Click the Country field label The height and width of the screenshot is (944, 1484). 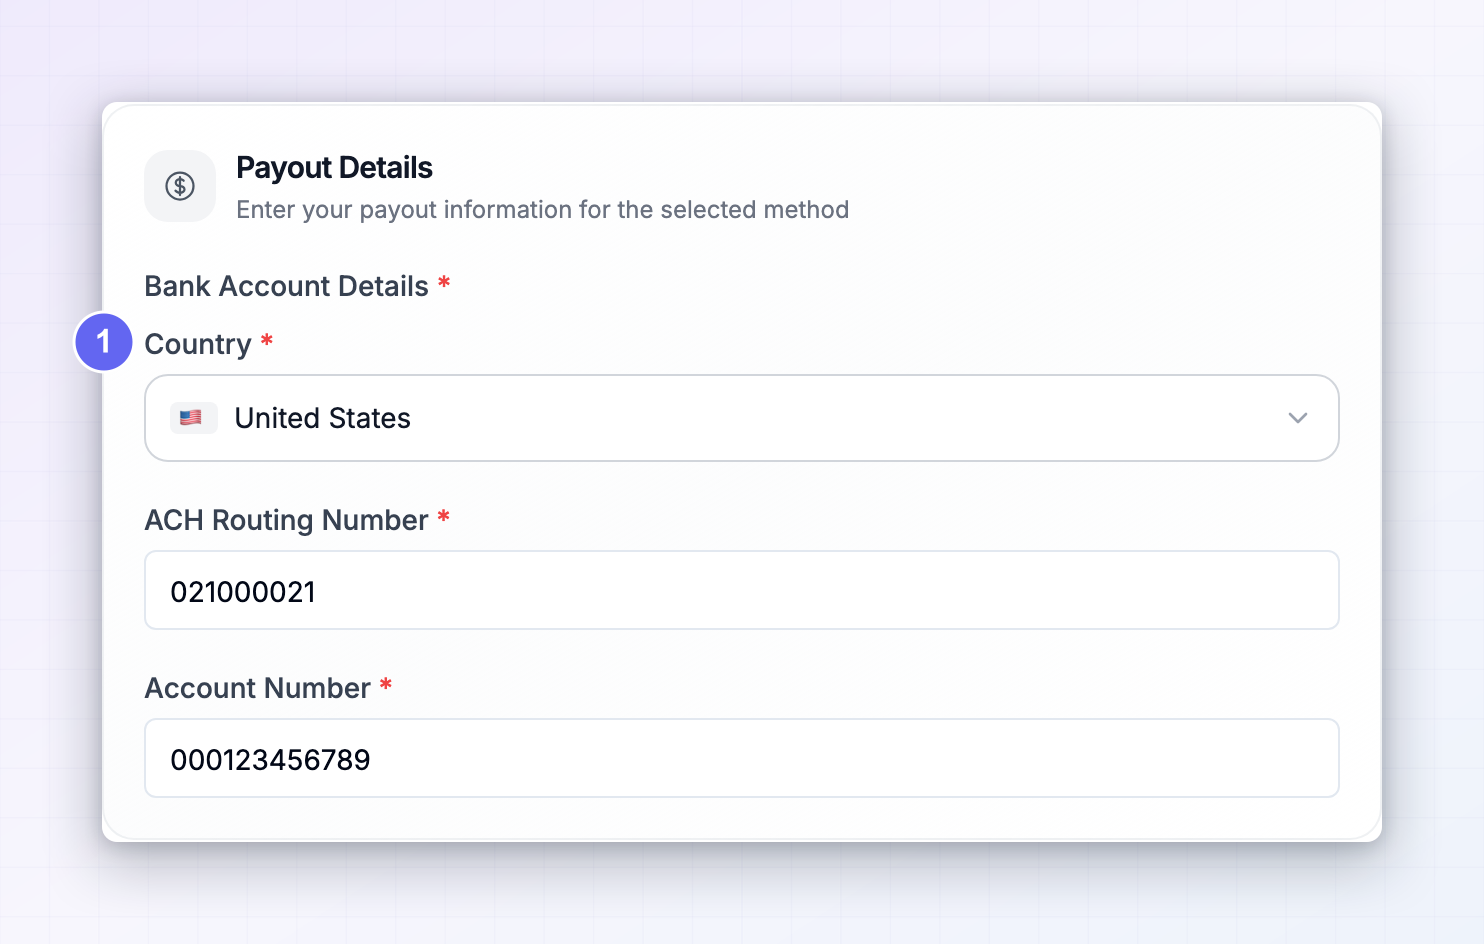(198, 344)
